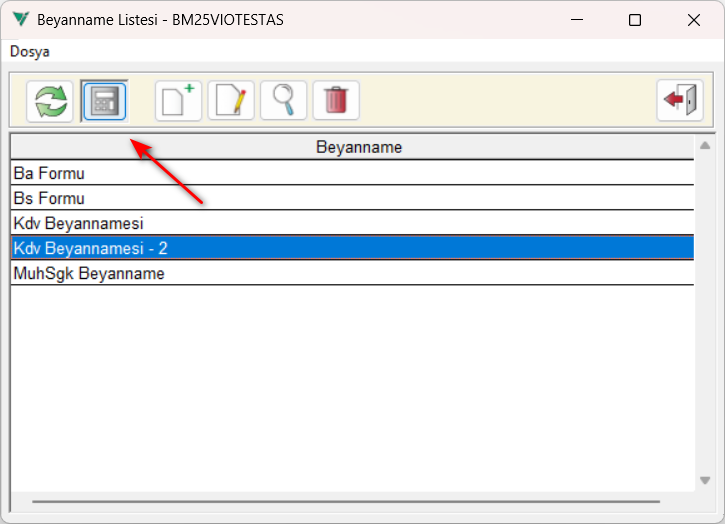Minimize the Beyanname Listesi window
725x524 pixels.
(x=577, y=20)
